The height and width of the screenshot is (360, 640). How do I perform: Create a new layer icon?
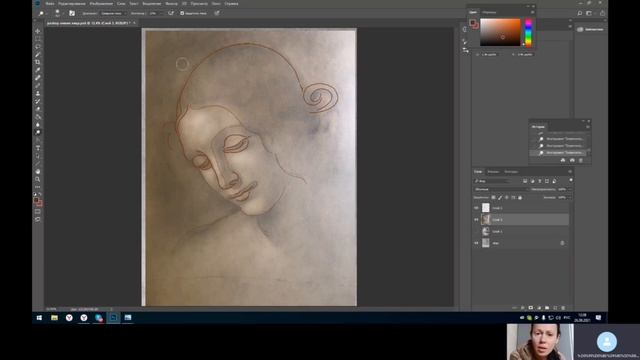(555, 308)
